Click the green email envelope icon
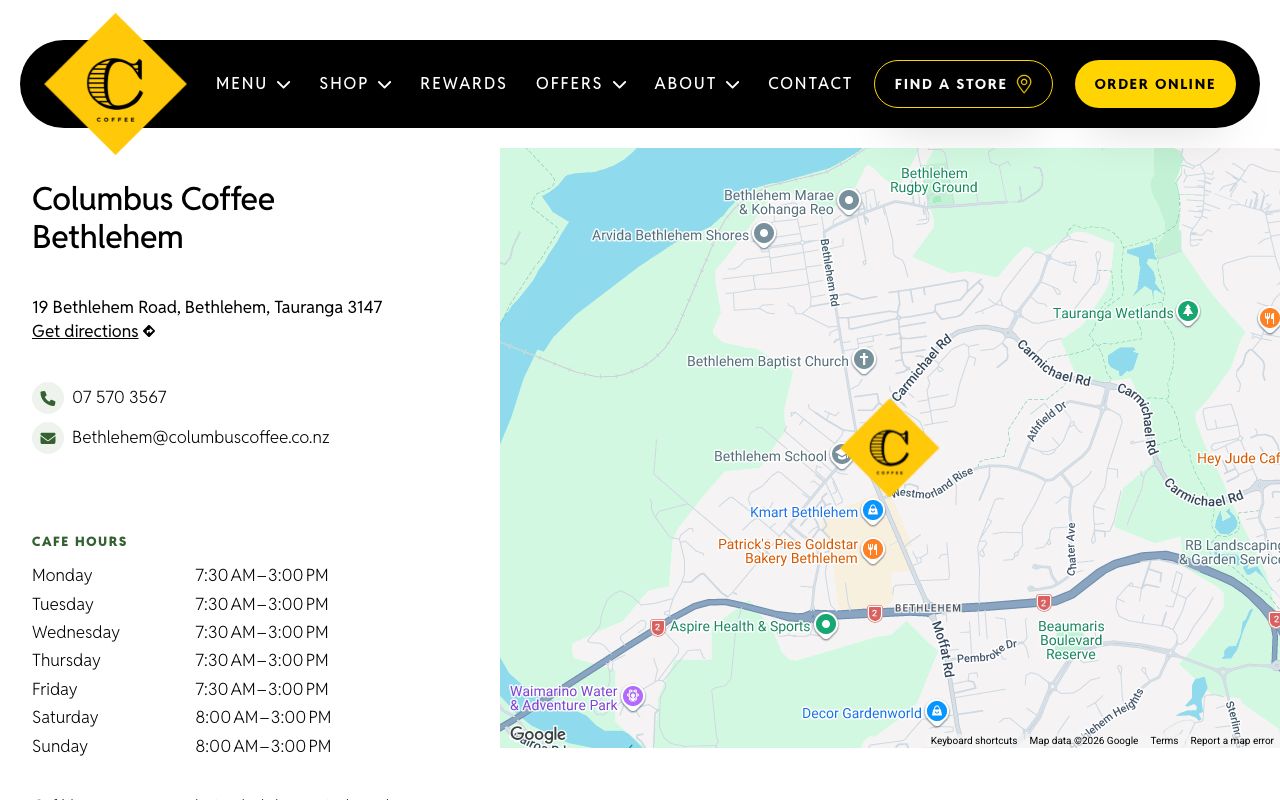1280x800 pixels. pyautogui.click(x=47, y=438)
